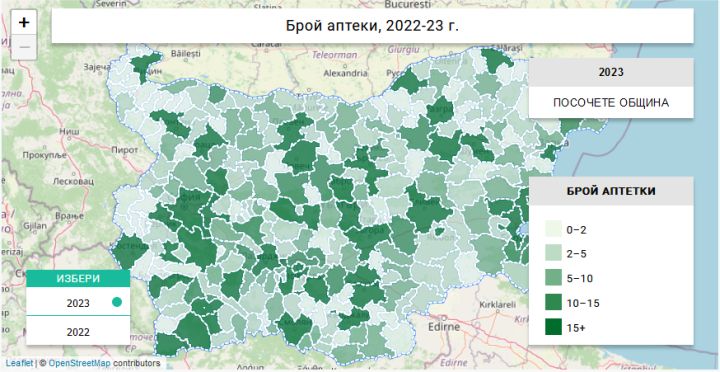Click the 10–15 legend color swatch
Image resolution: width=720 pixels, height=372 pixels.
point(553,303)
